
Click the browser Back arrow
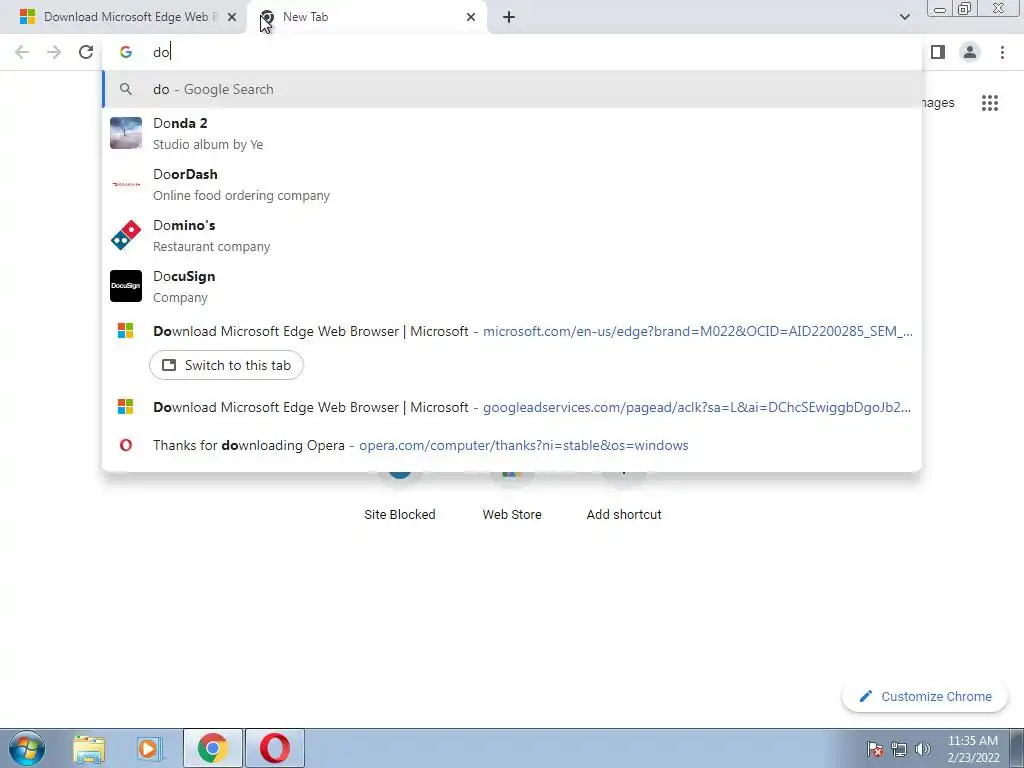click(22, 52)
